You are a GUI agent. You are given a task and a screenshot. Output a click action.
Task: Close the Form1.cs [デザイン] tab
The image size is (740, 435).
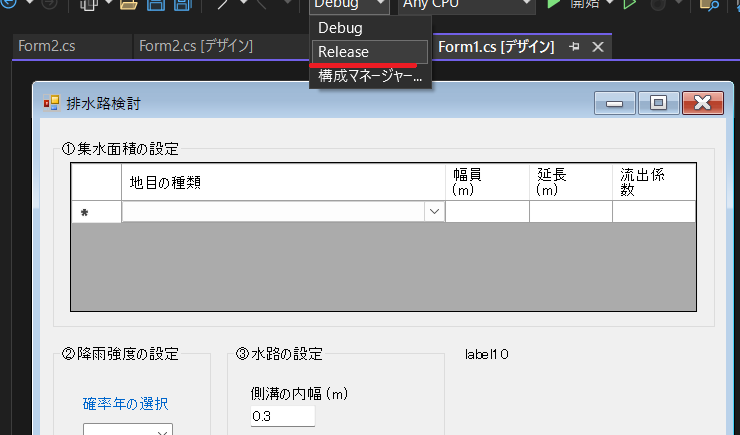pos(598,47)
